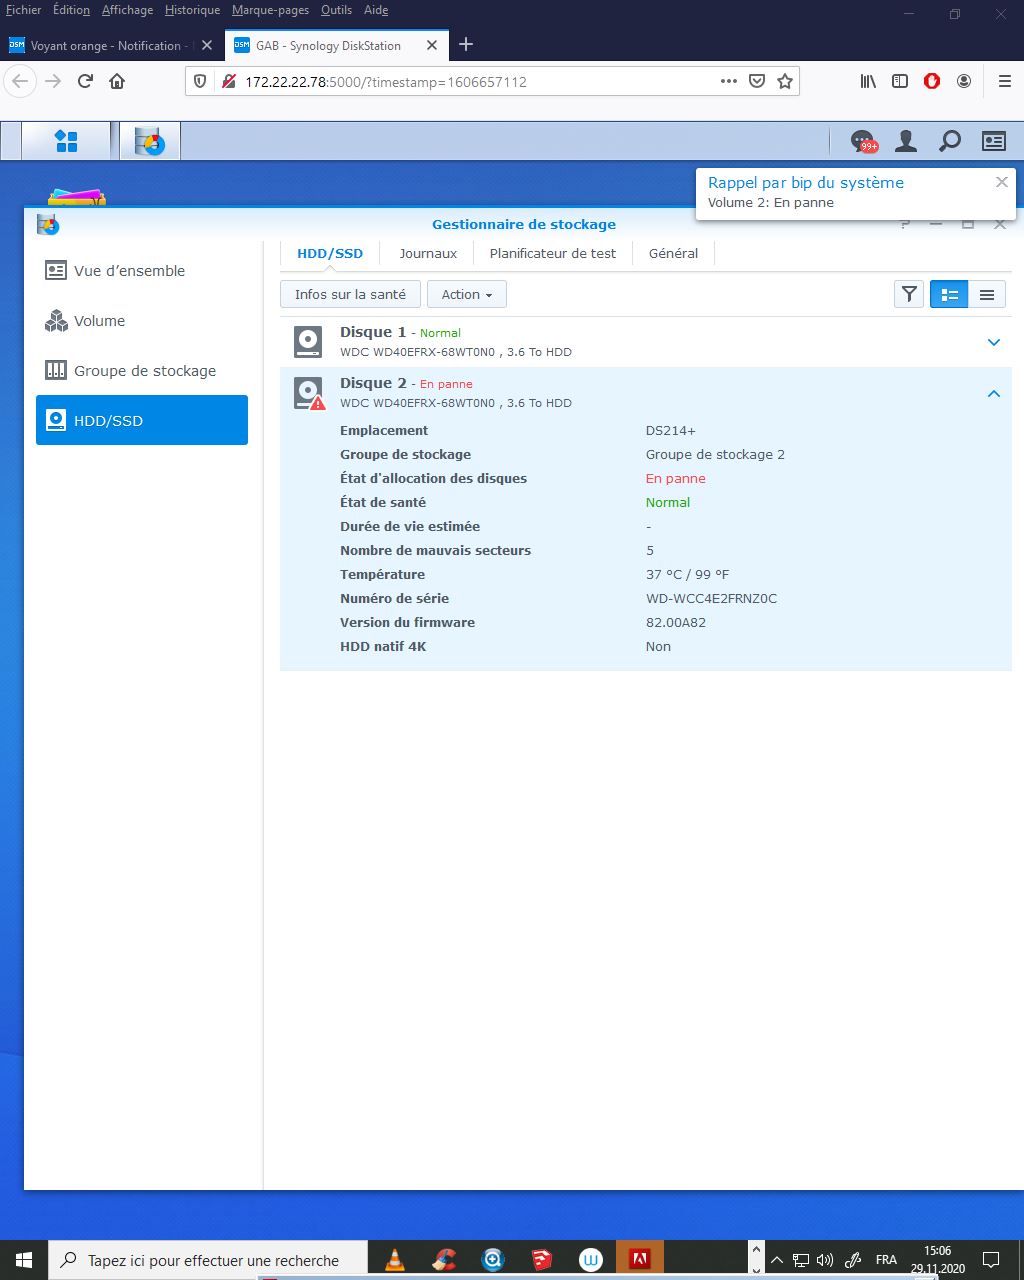Open the DSM widgets panel icon
Image resolution: width=1024 pixels, height=1280 pixels.
pyautogui.click(x=993, y=142)
